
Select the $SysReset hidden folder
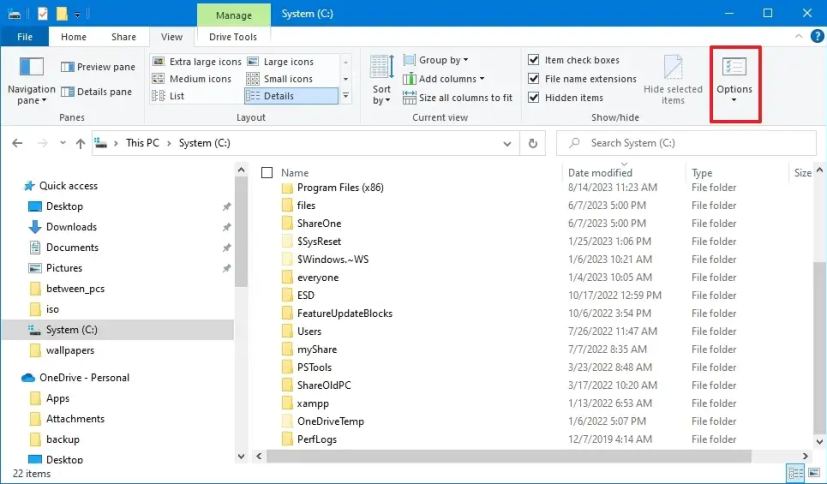[x=319, y=241]
